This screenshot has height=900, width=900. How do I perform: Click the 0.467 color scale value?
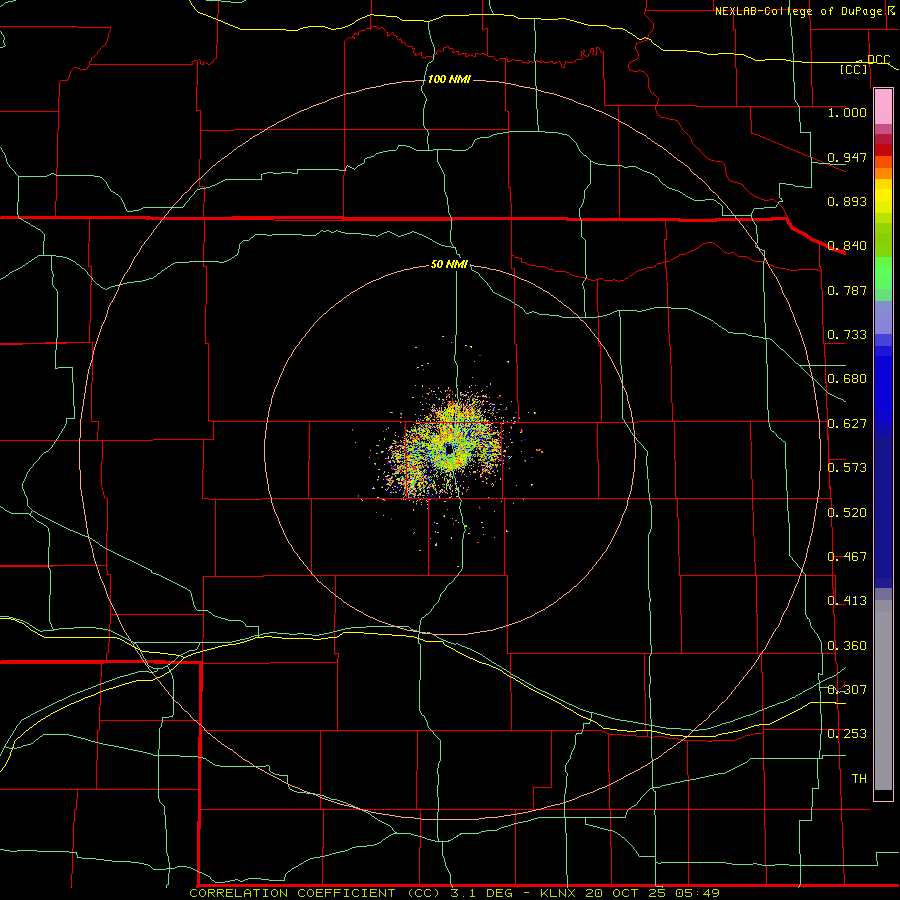(x=847, y=557)
